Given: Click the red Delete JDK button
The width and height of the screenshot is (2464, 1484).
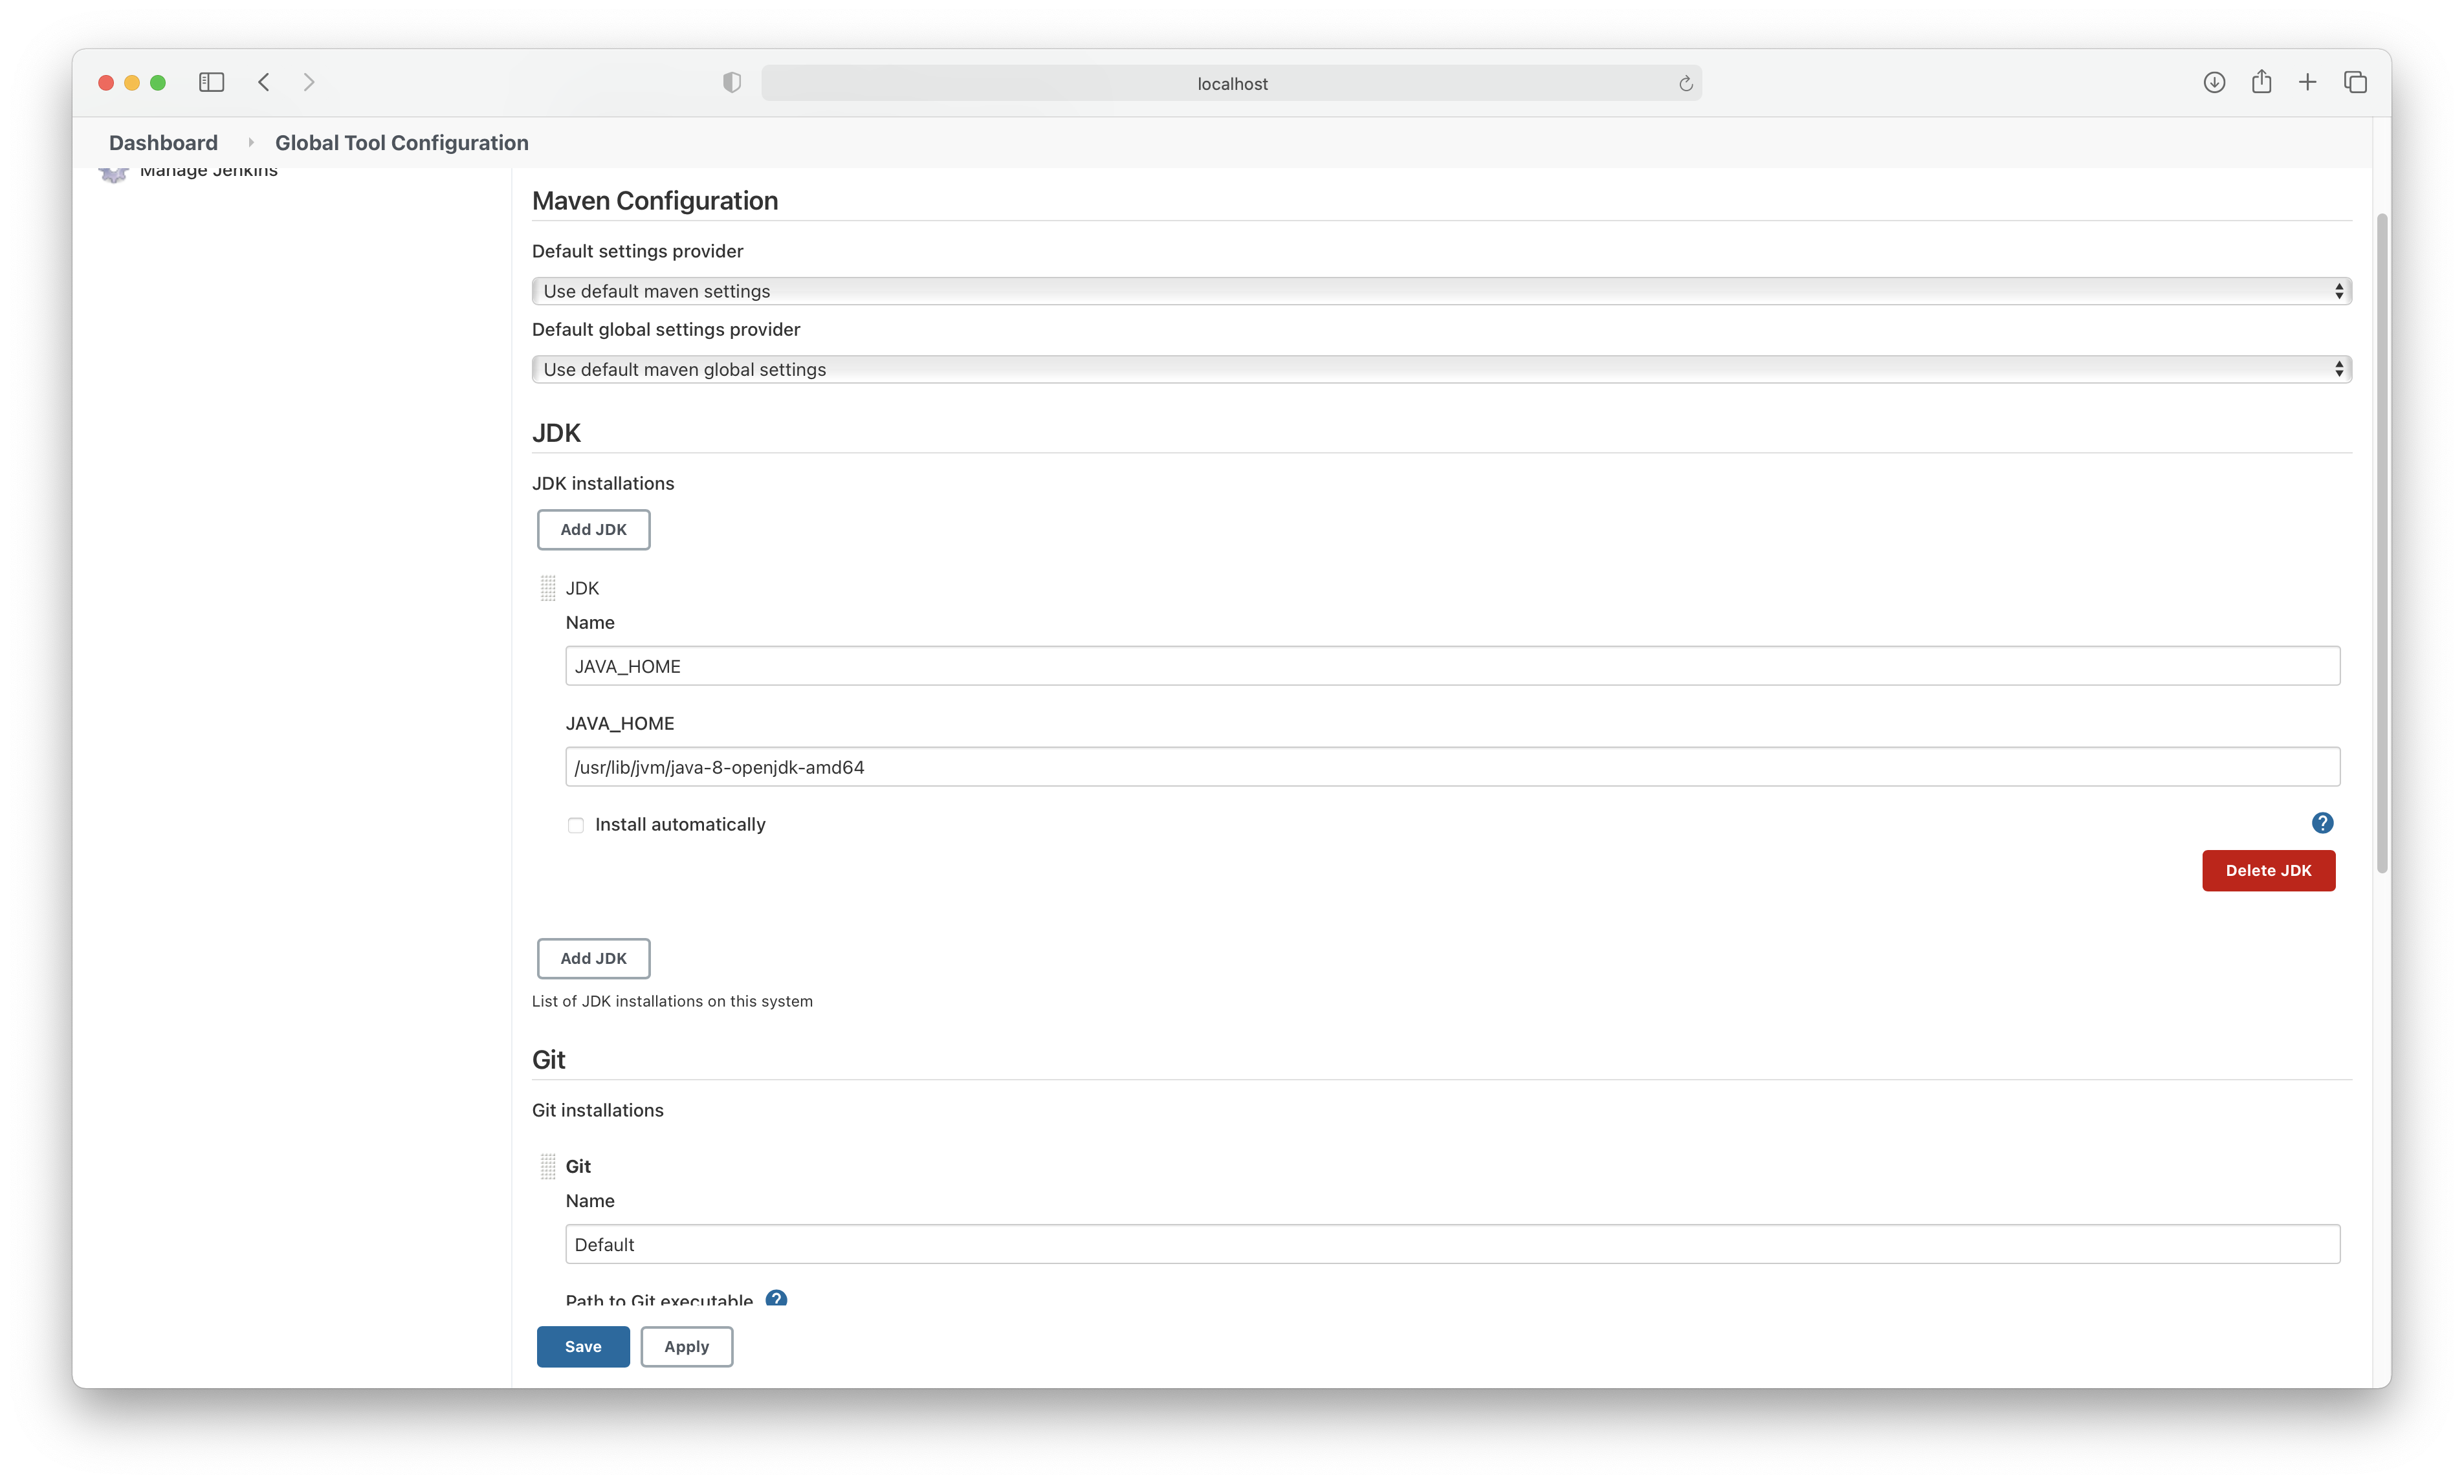Looking at the screenshot, I should 2268,870.
